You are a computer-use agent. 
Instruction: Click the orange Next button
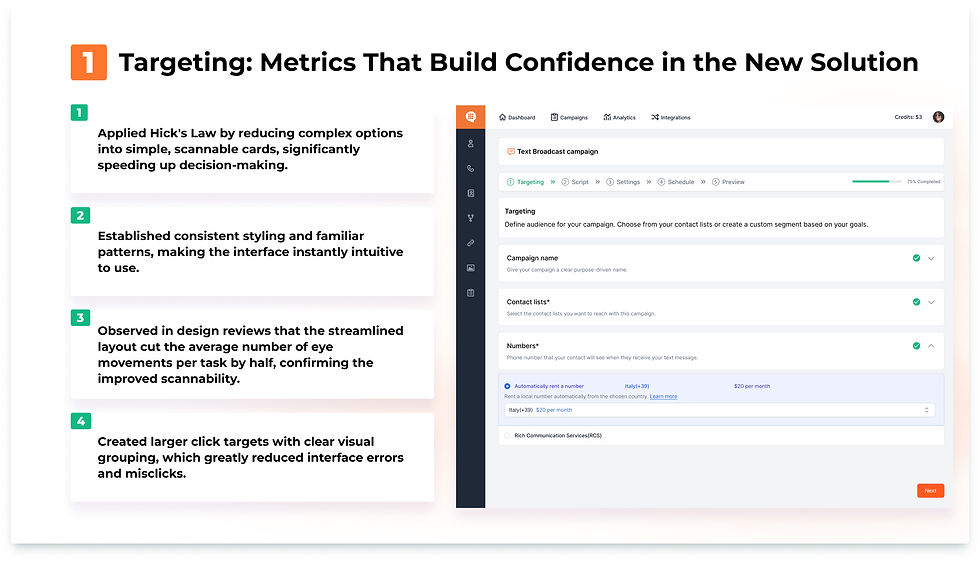tap(931, 490)
